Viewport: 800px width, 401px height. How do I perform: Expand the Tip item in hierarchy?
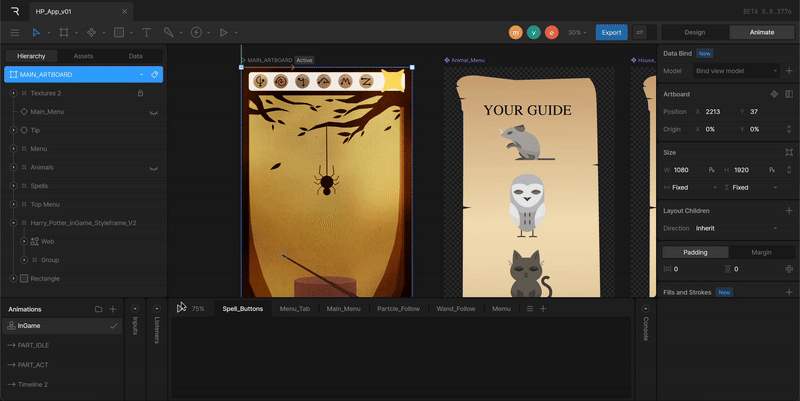coord(13,130)
